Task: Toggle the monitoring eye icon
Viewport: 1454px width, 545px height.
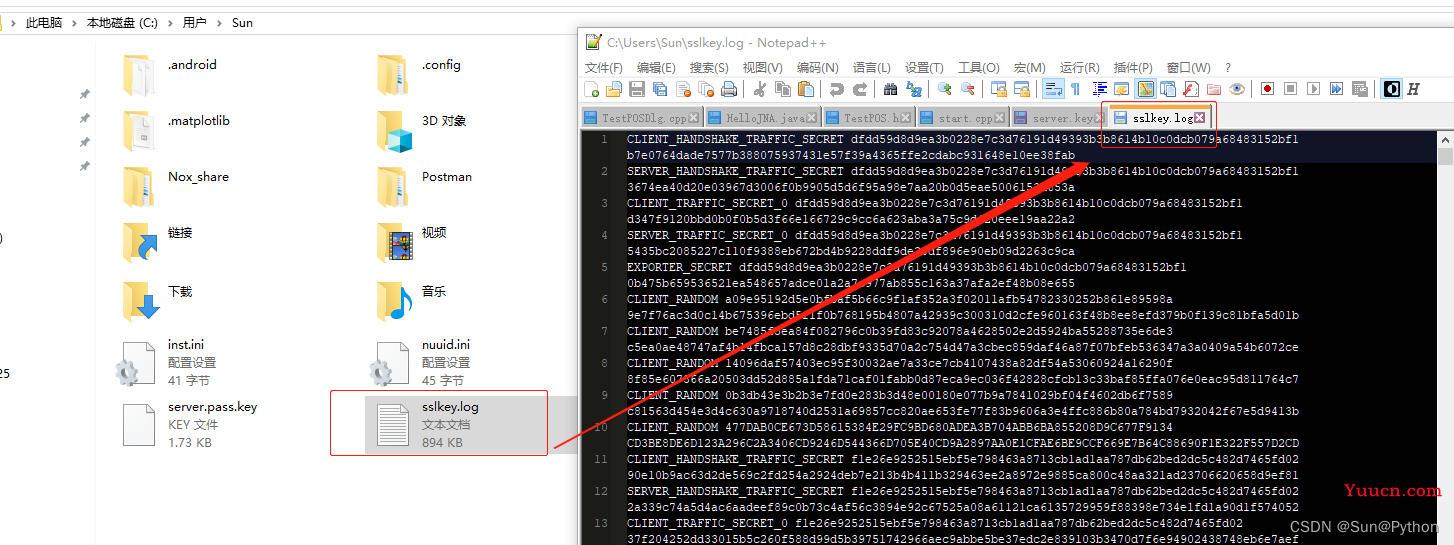Action: pos(1237,89)
